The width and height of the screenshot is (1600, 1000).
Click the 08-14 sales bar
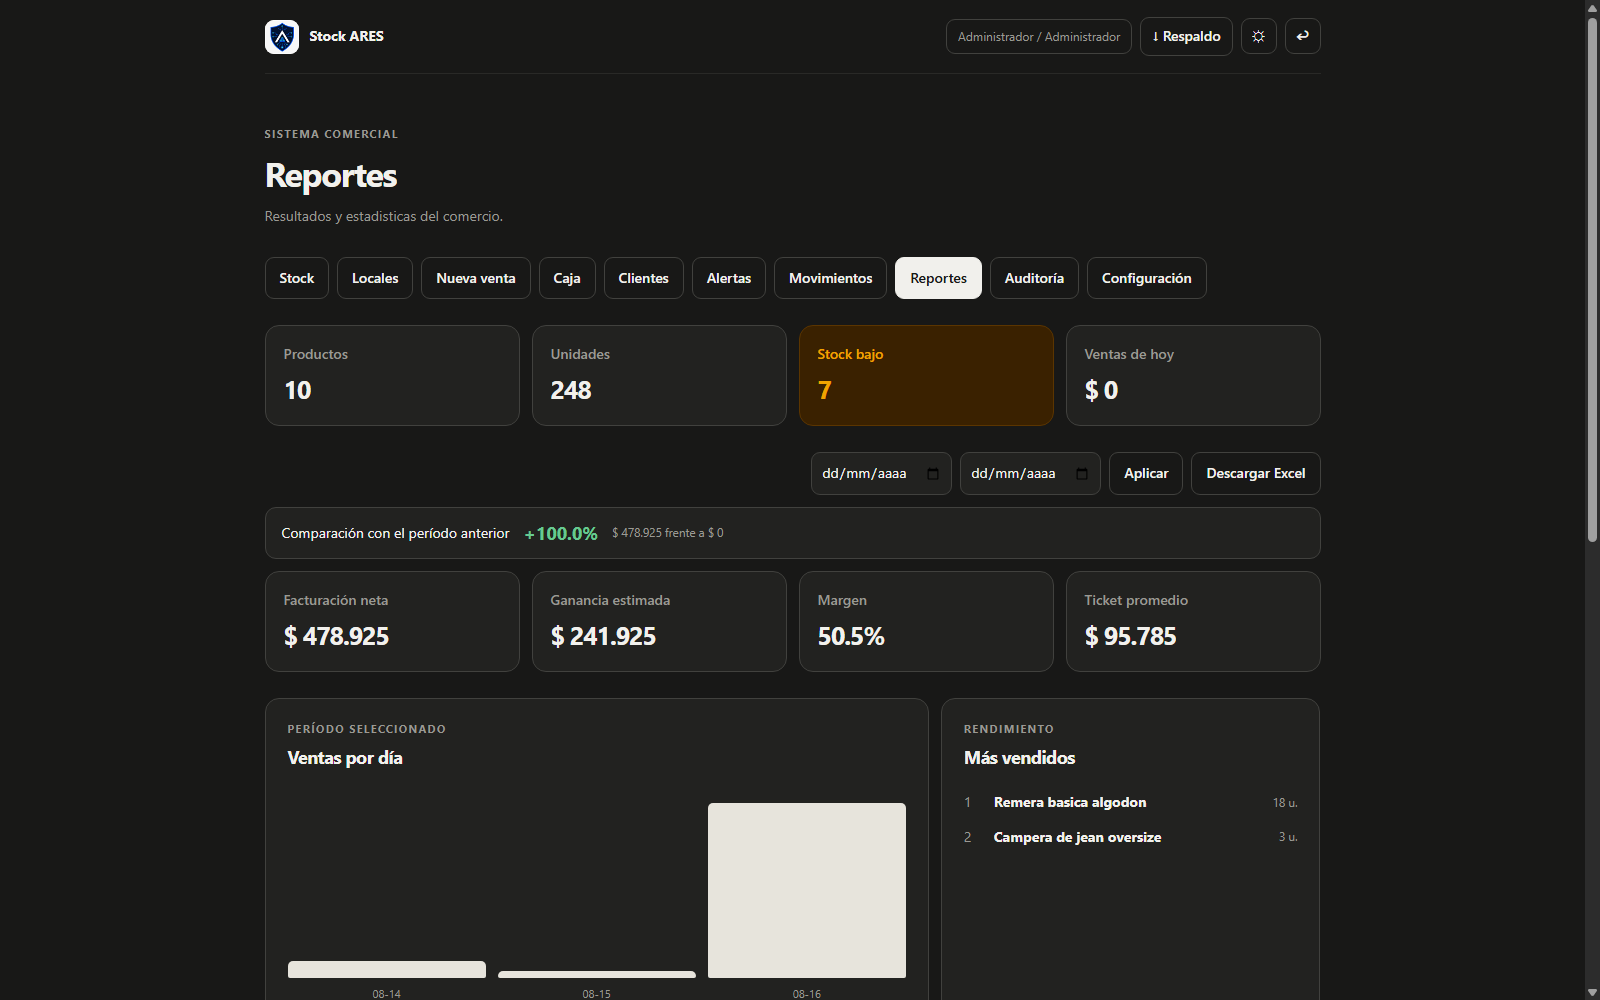(x=387, y=969)
